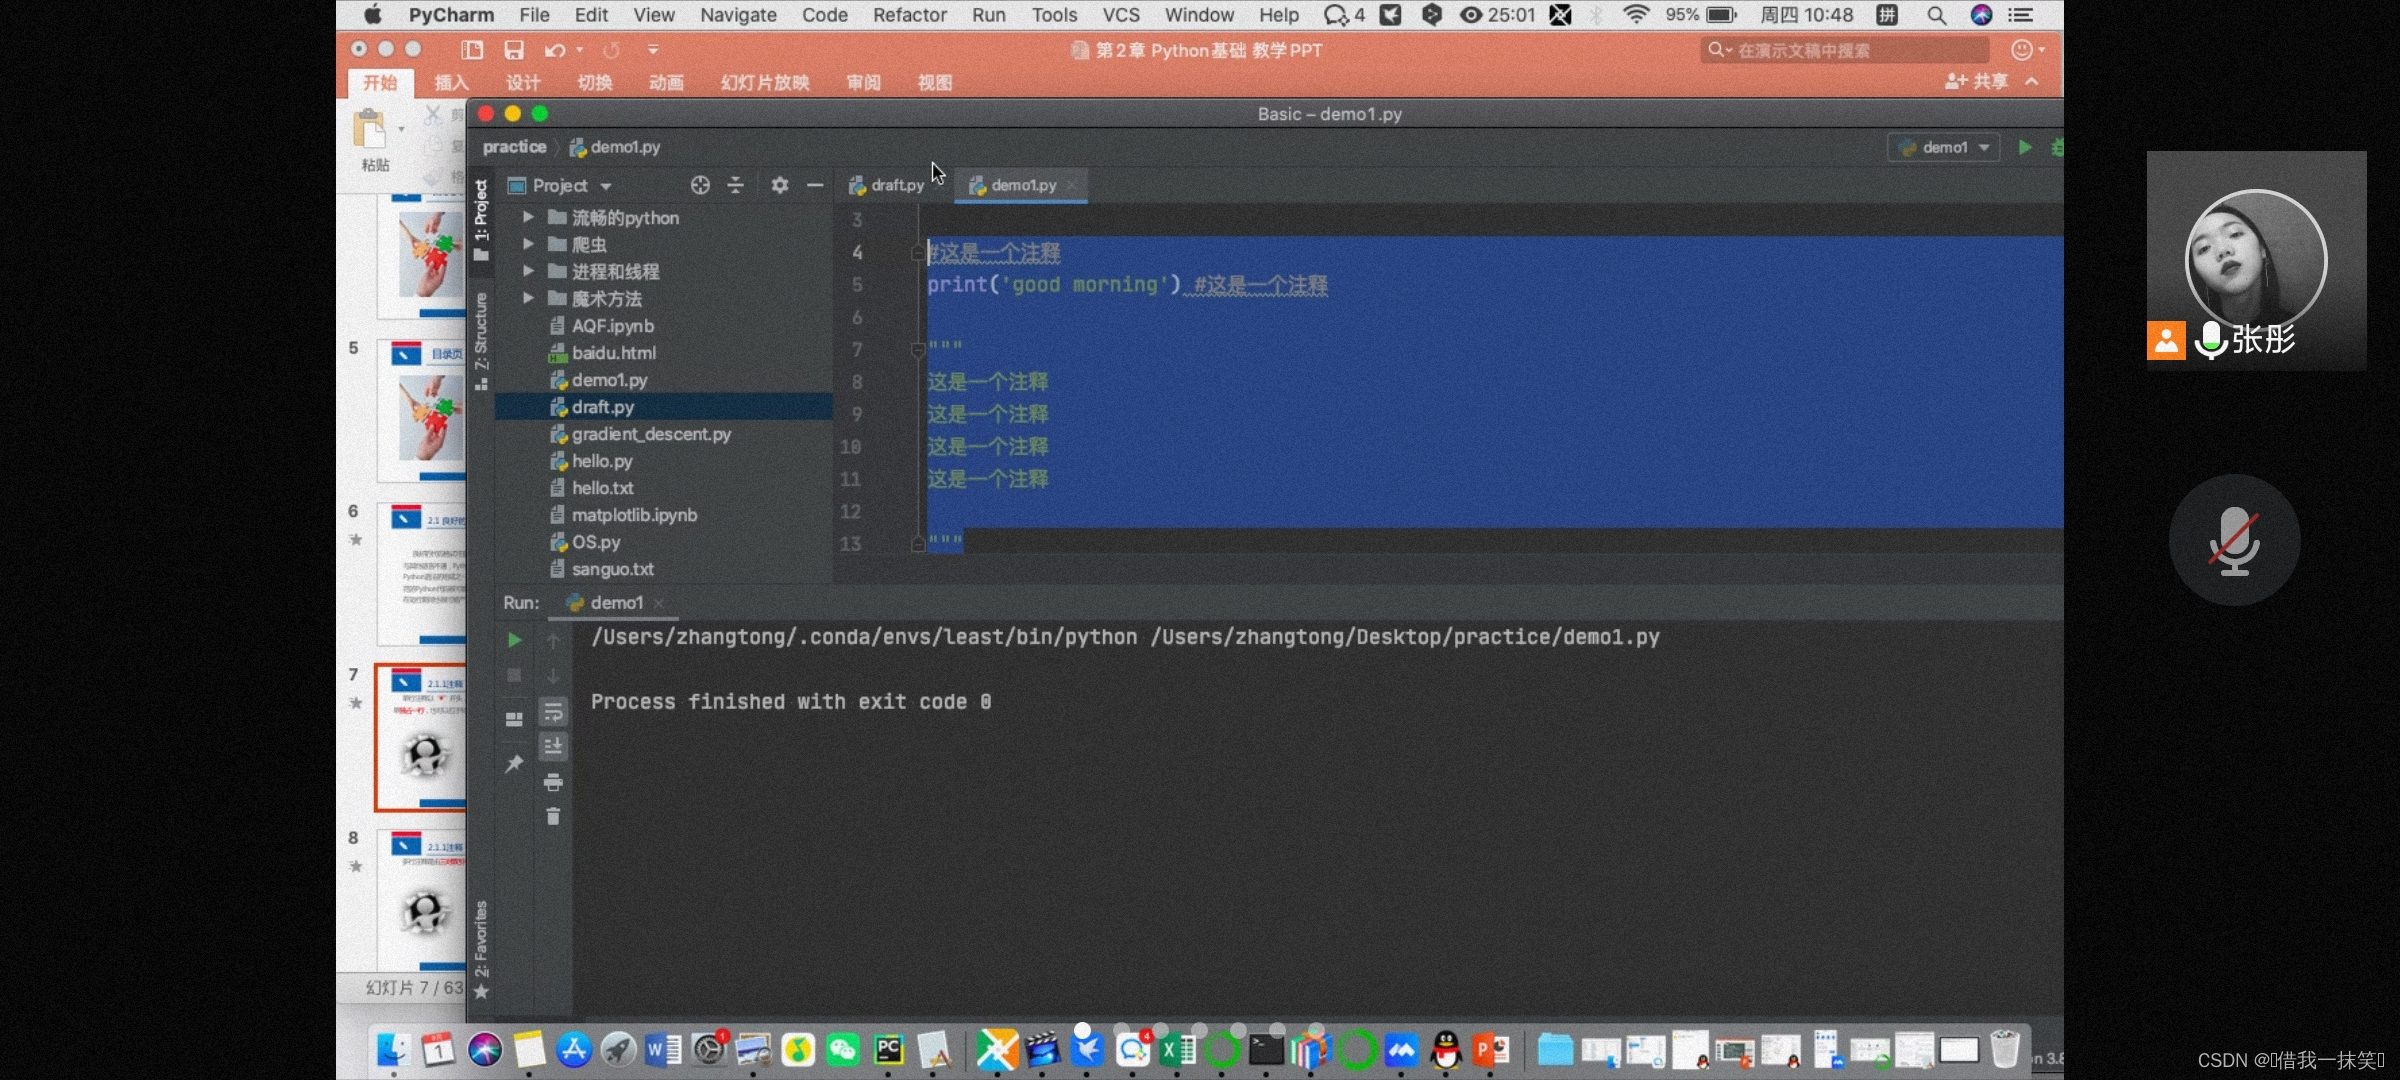The height and width of the screenshot is (1080, 2400).
Task: Open QQ penguin icon in the Dock
Action: [1446, 1050]
